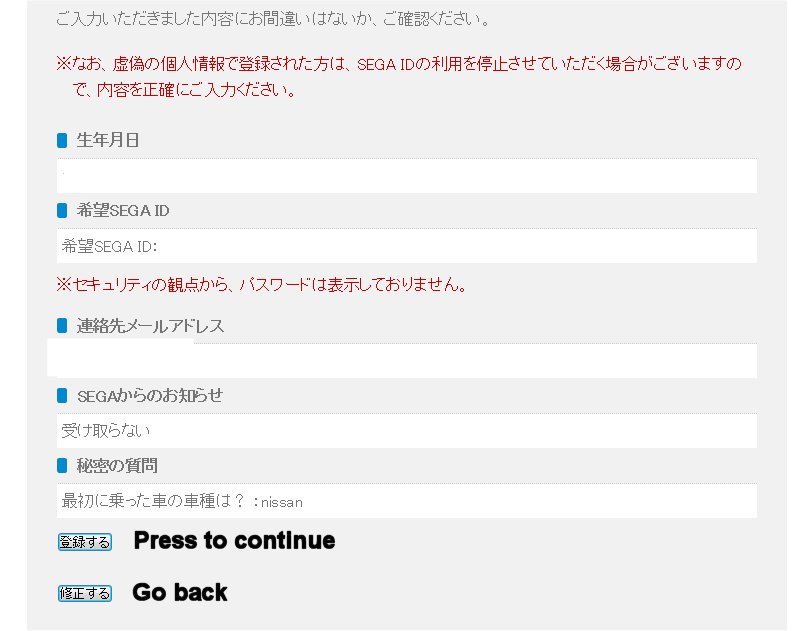Click the blue marker beside 連絡先メールアドレス
This screenshot has height=631, width=803.
tap(62, 326)
